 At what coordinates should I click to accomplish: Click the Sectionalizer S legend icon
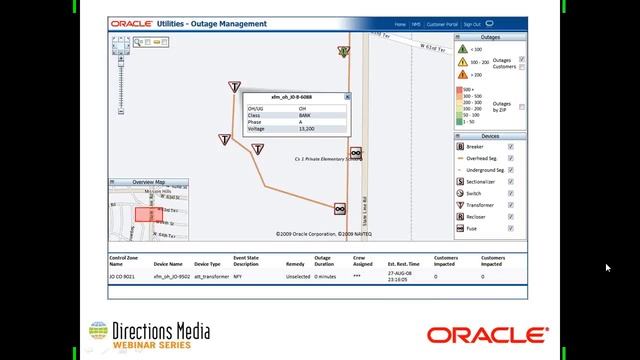point(460,181)
